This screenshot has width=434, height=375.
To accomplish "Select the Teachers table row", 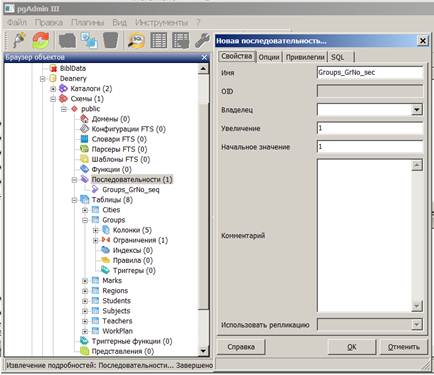I will point(117,321).
